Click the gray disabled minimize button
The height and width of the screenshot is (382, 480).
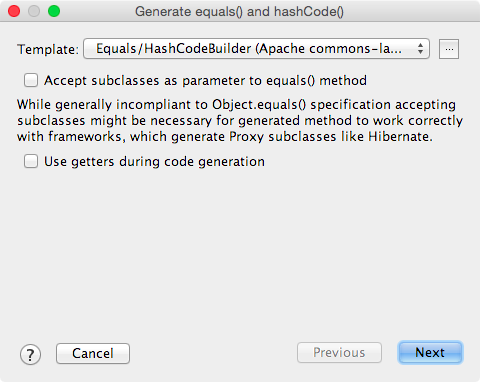(x=34, y=11)
